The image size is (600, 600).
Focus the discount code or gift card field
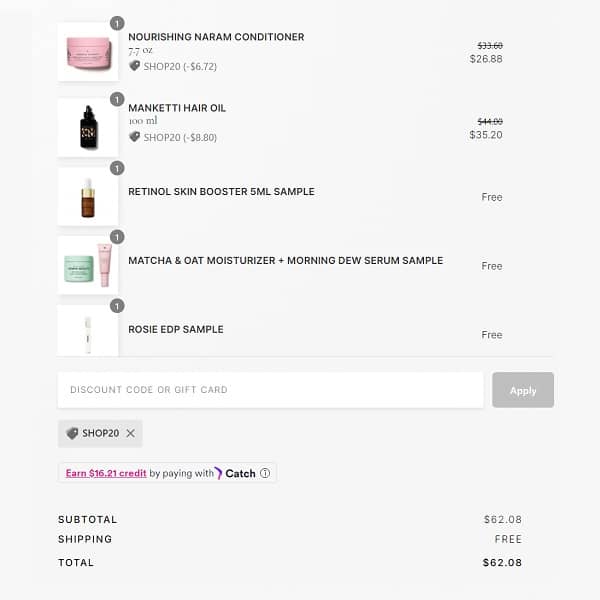(x=270, y=390)
